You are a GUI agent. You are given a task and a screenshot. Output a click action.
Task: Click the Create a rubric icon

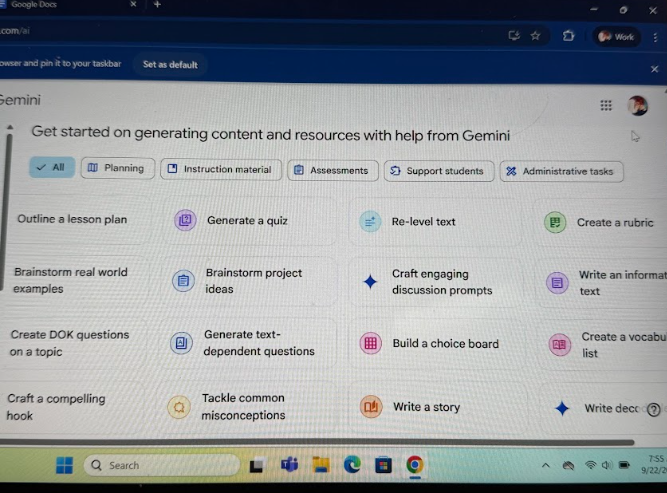[555, 222]
